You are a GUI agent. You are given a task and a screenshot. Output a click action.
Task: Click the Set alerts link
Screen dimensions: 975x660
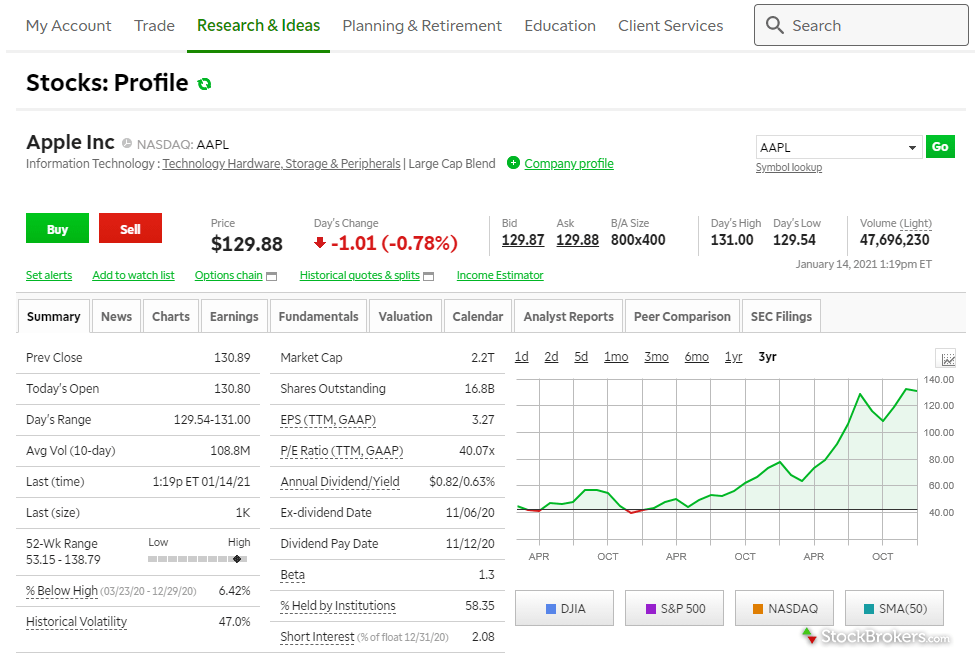click(49, 275)
